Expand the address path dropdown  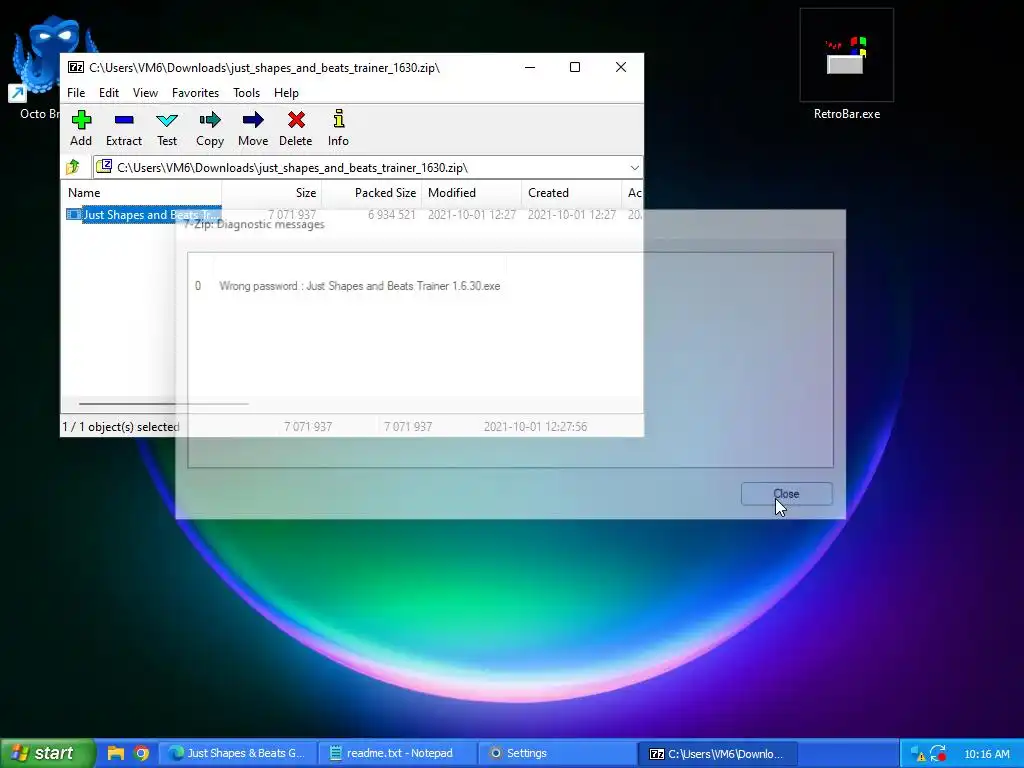634,168
